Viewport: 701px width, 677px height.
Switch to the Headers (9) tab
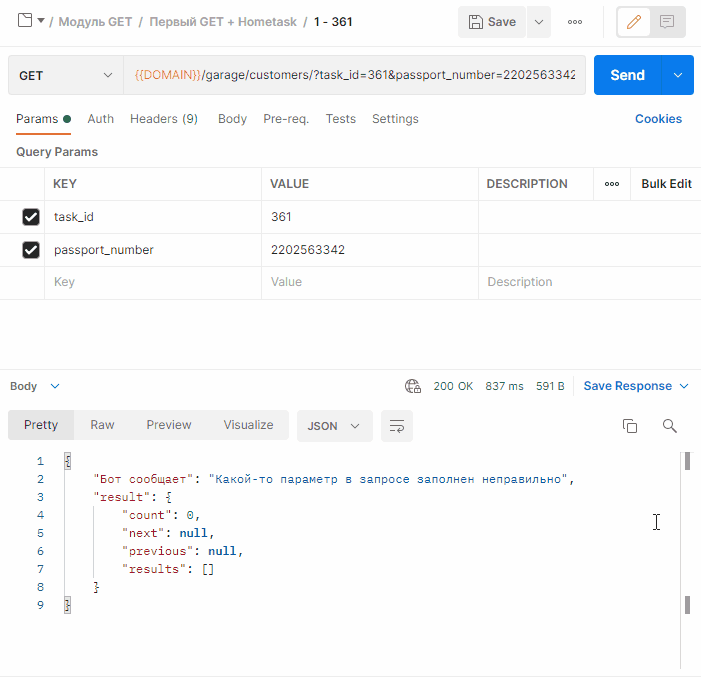(x=163, y=119)
